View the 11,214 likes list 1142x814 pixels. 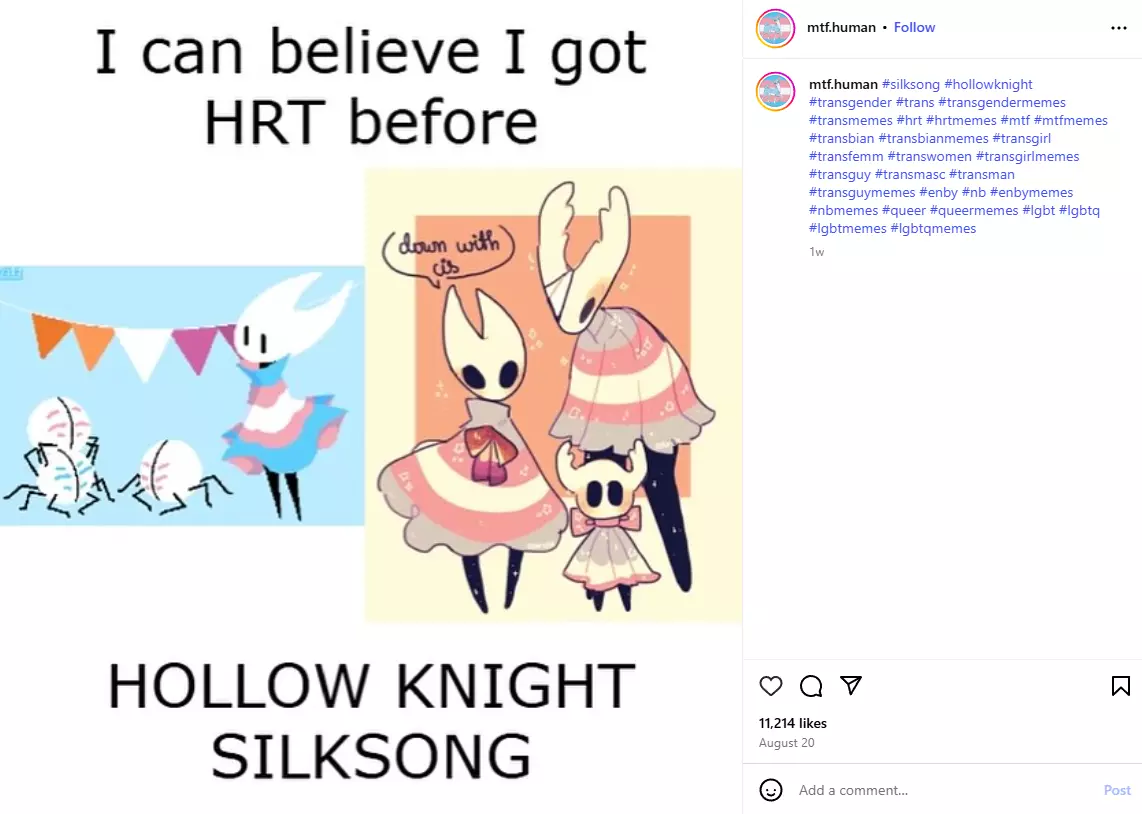coord(792,723)
